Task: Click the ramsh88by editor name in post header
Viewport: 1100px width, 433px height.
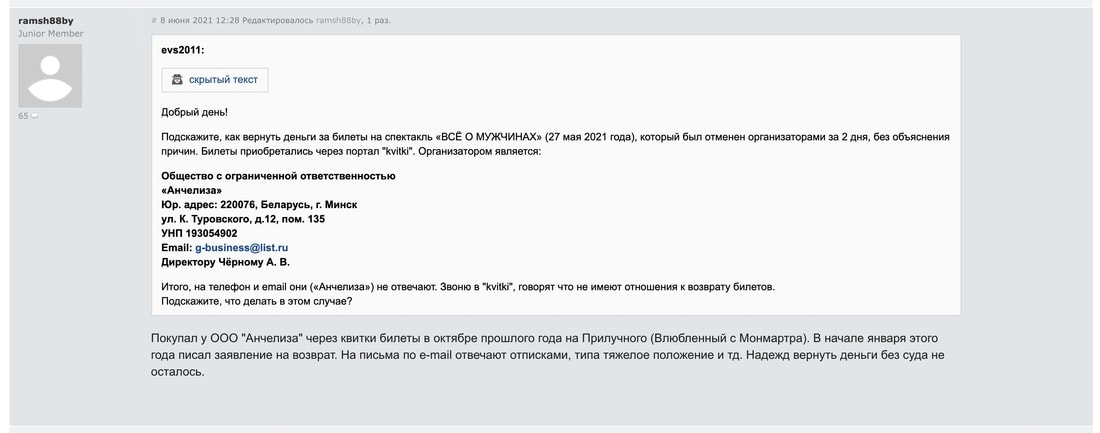Action: pyautogui.click(x=339, y=20)
